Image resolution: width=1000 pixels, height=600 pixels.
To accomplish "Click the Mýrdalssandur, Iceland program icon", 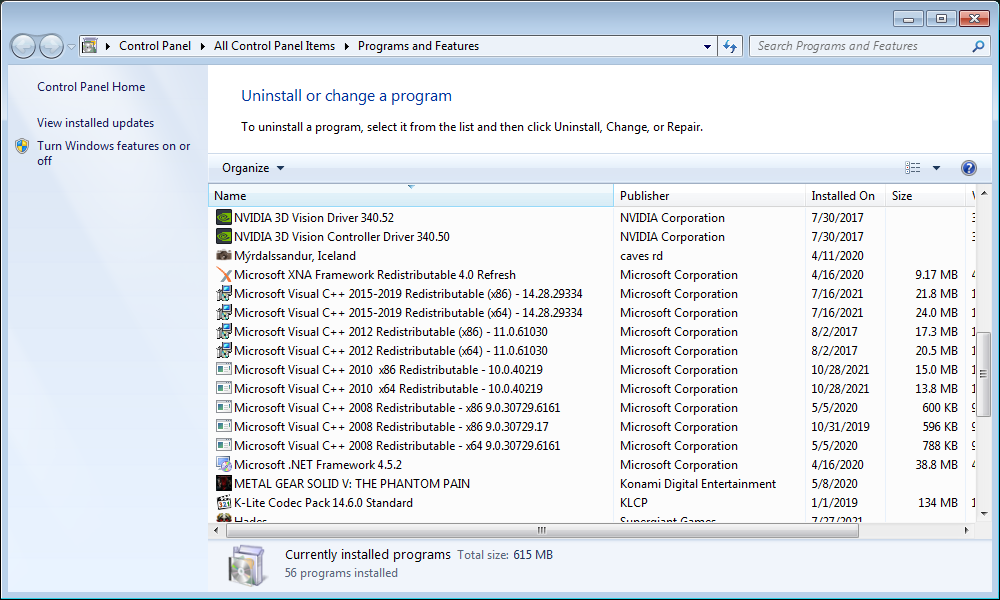I will click(223, 256).
